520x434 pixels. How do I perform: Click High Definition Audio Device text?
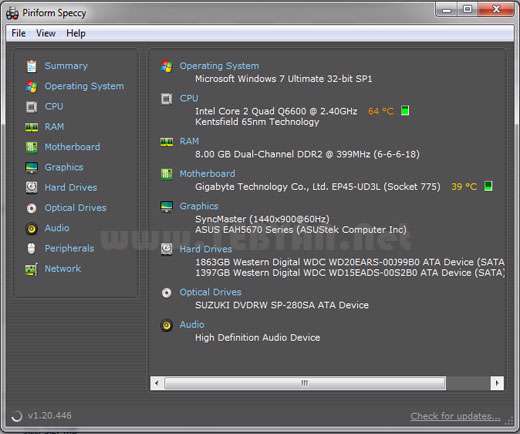pyautogui.click(x=257, y=338)
